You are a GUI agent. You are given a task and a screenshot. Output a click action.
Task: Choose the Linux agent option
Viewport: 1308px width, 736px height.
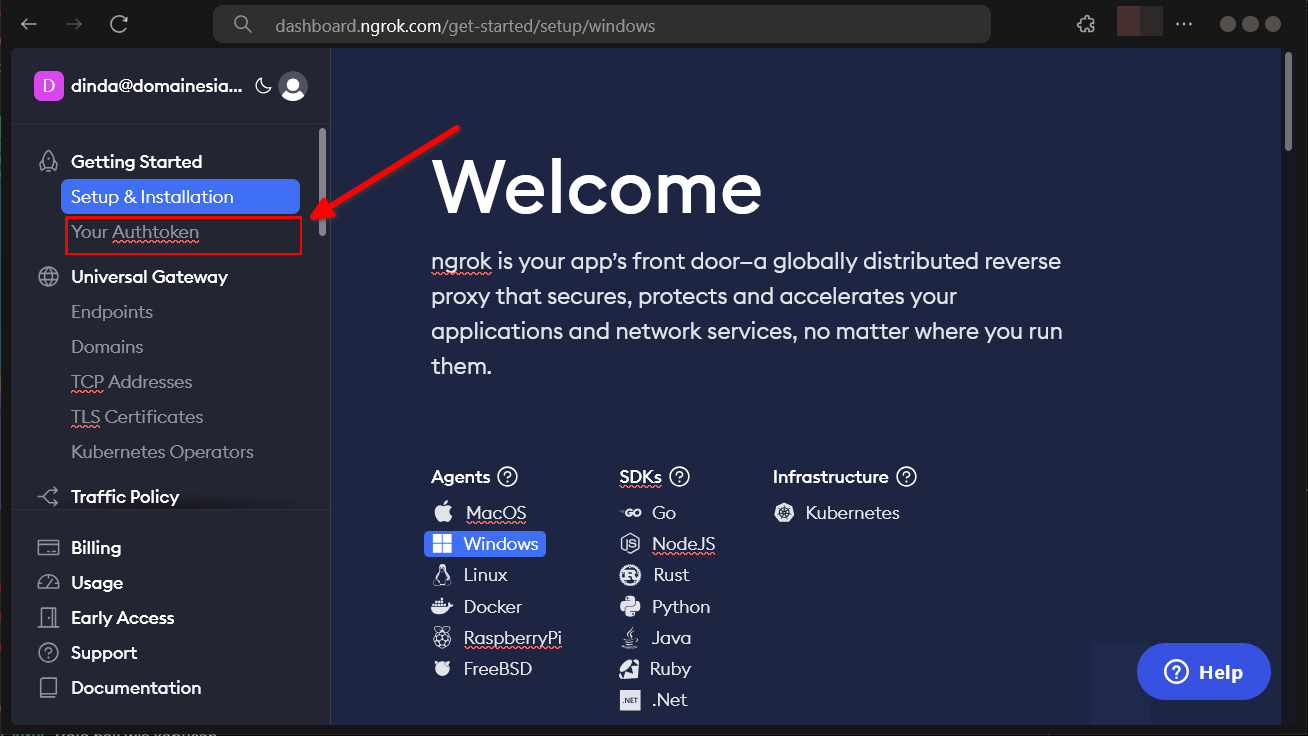[x=486, y=575]
